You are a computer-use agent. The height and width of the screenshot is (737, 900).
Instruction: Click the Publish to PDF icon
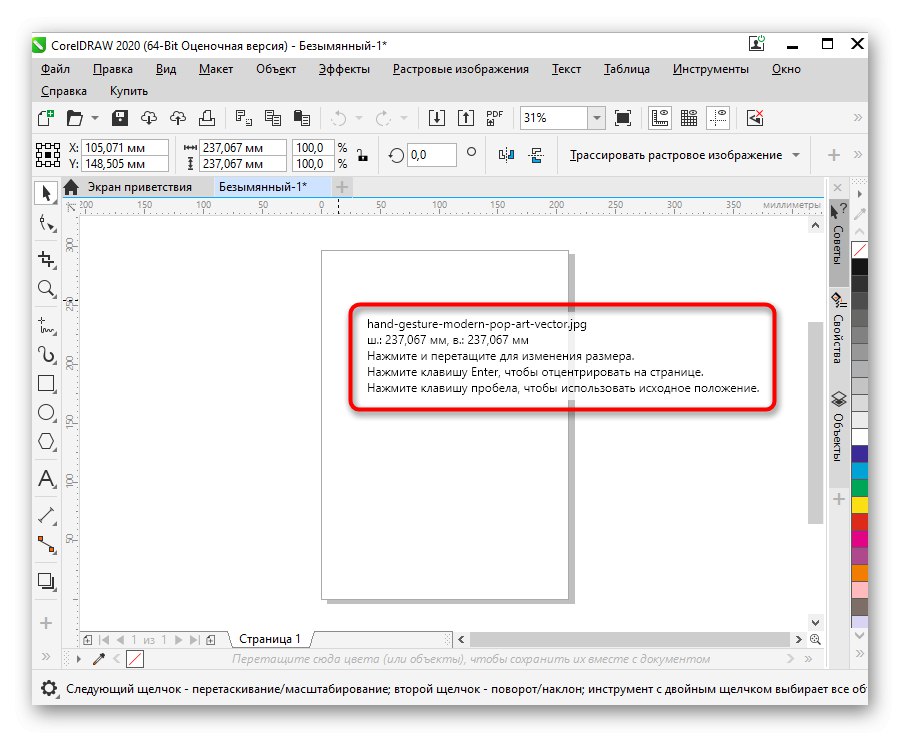[x=494, y=117]
